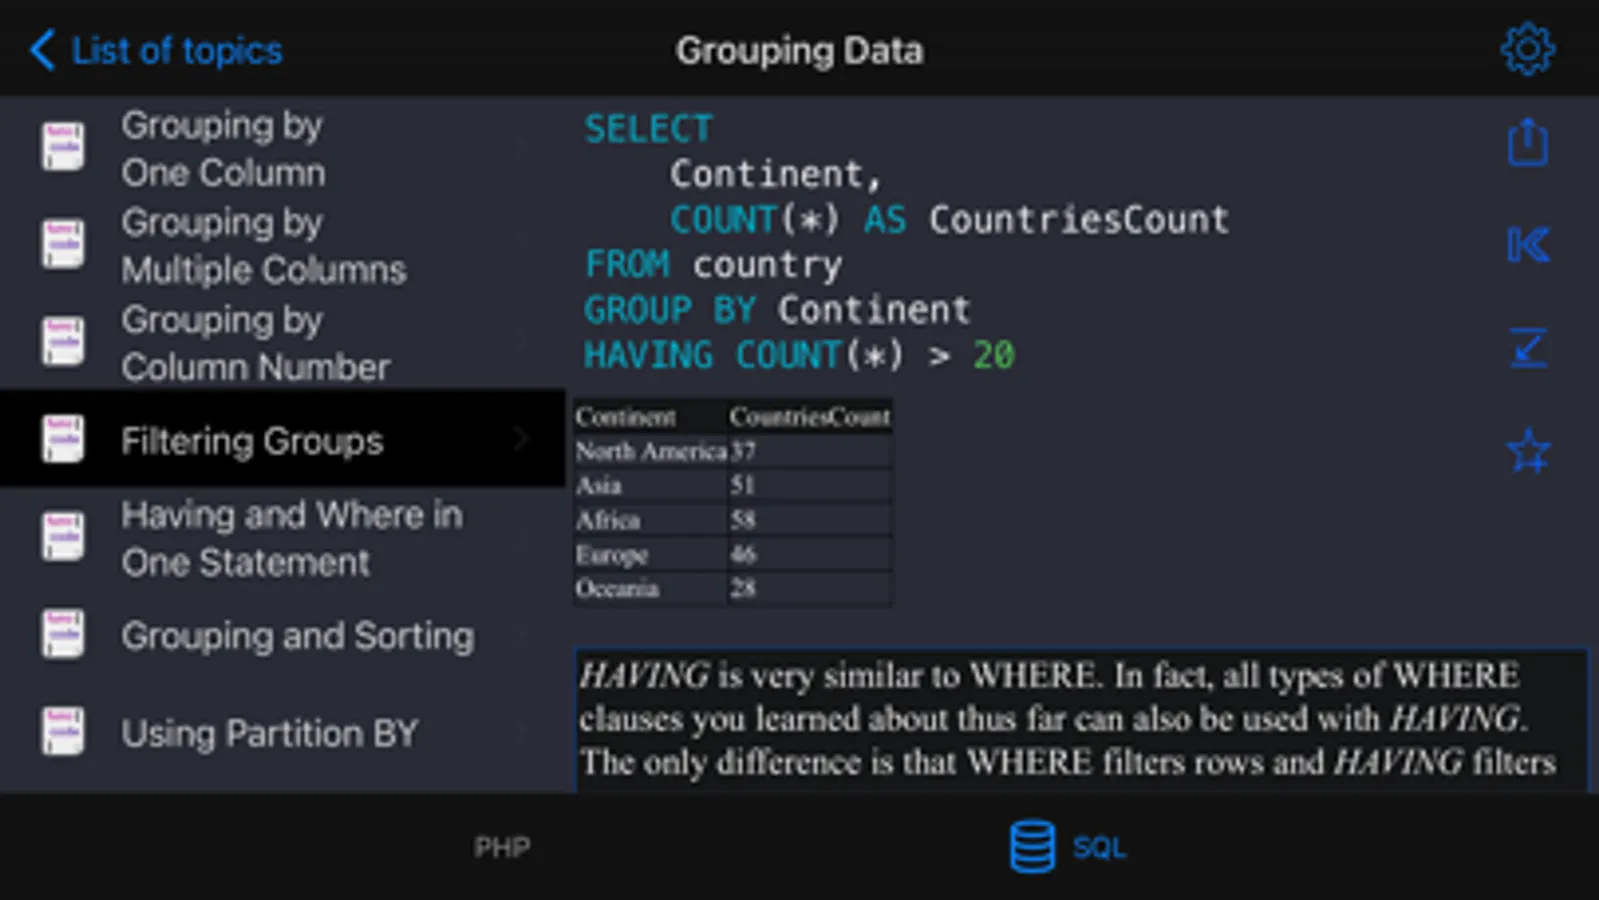
Task: Switch to the PHP tab
Action: 502,847
